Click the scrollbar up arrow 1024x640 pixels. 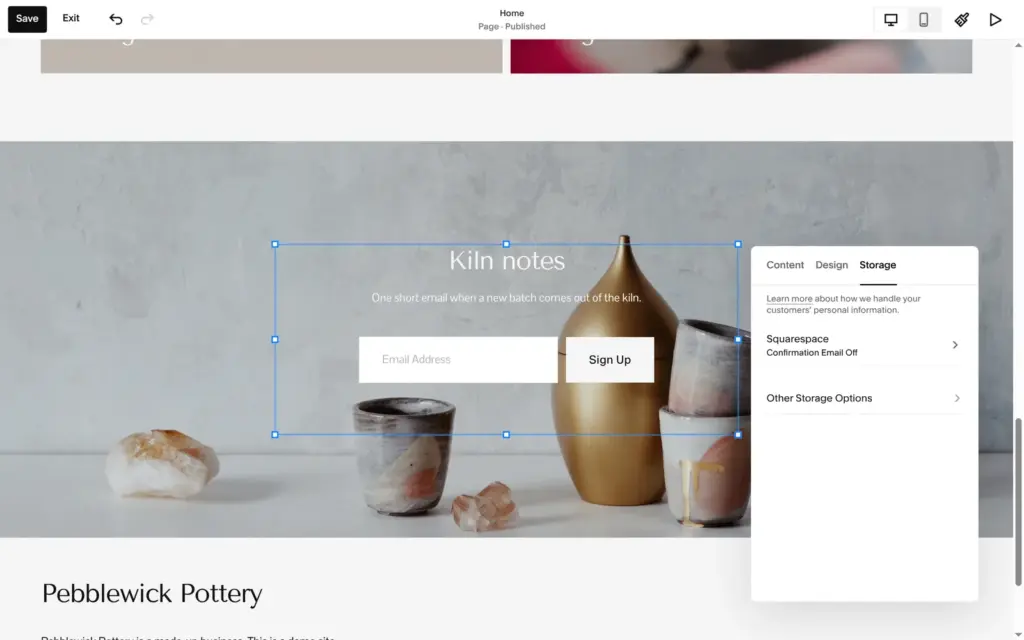tap(1018, 45)
